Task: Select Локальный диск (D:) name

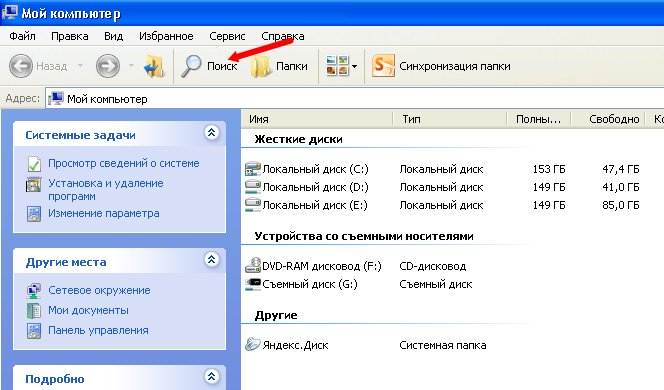Action: (315, 187)
